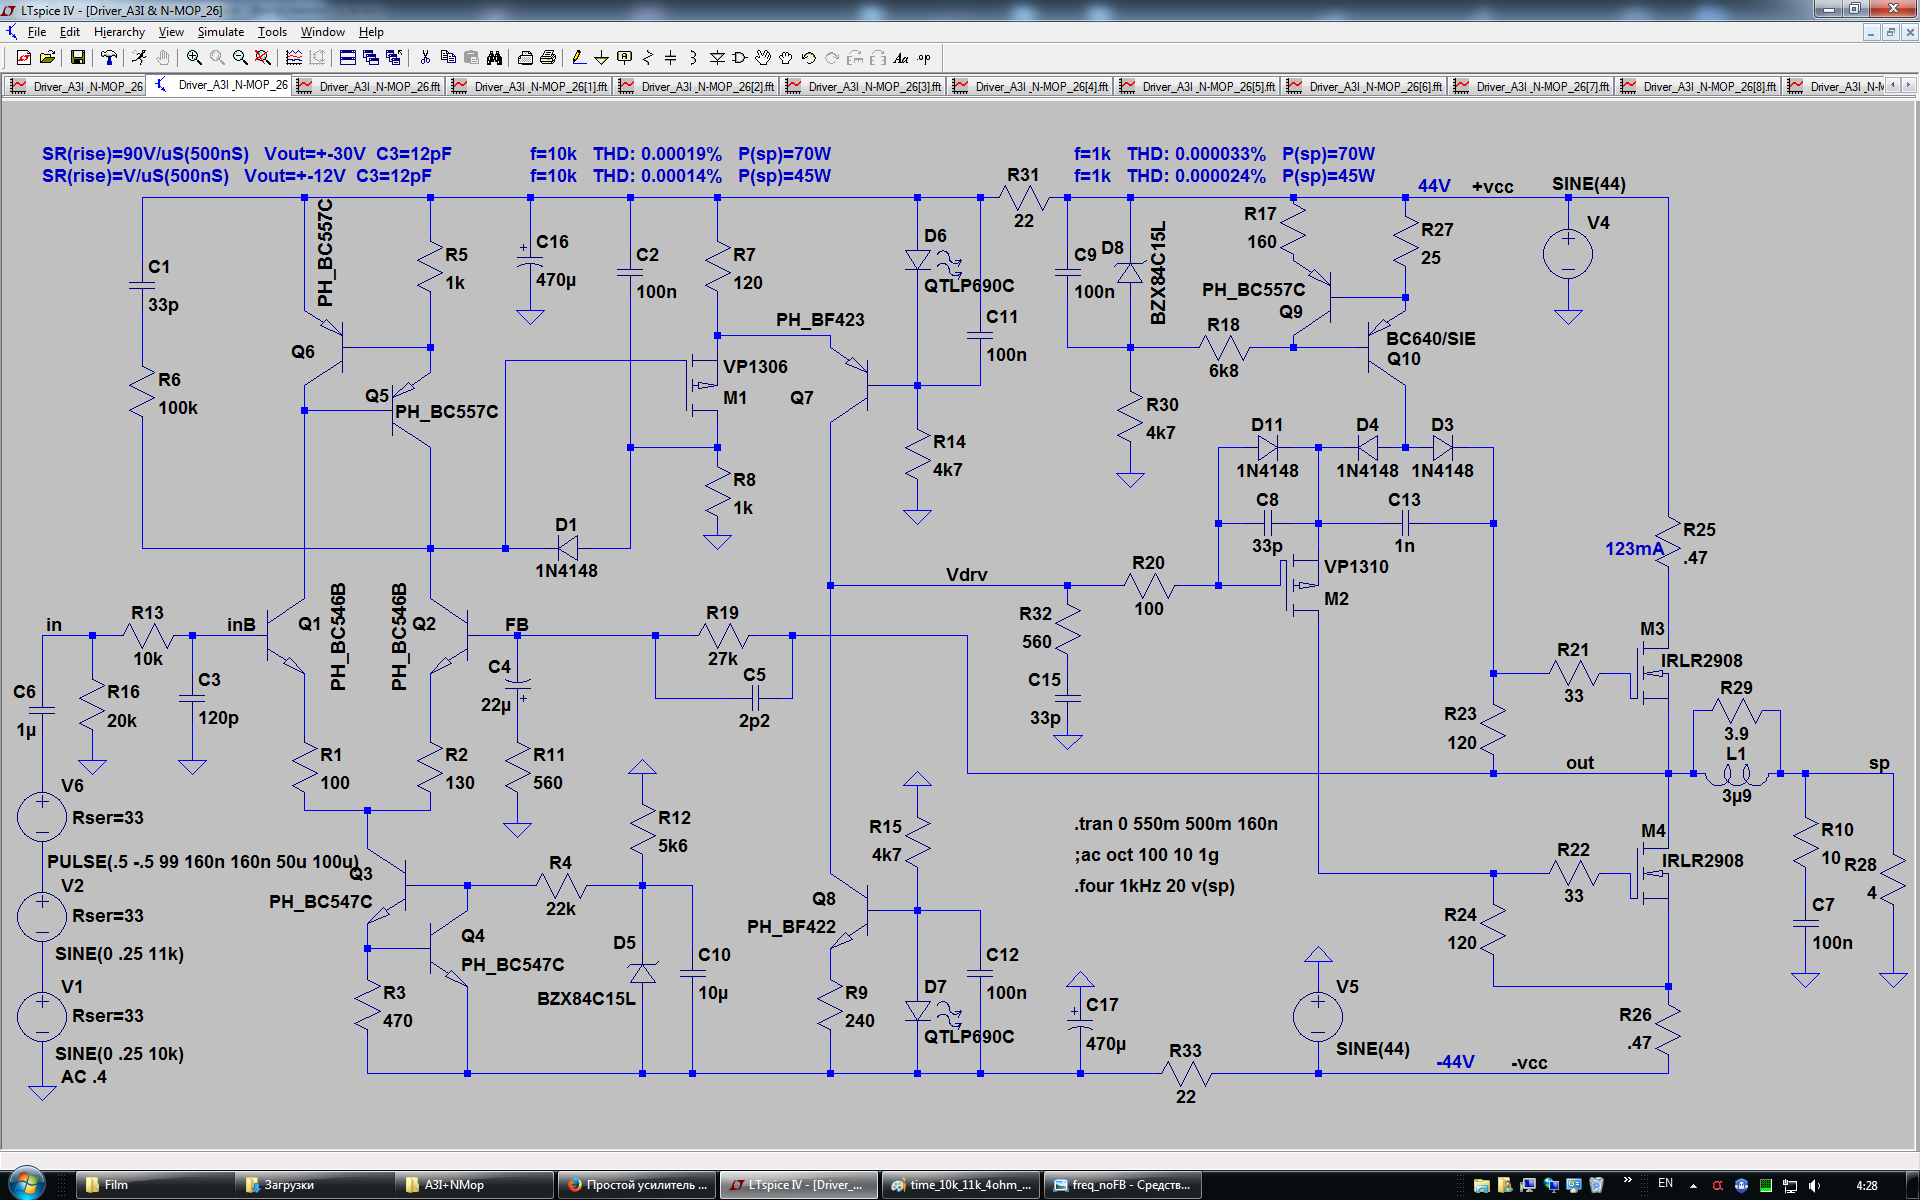Switch to the Driver_A3I_N-MOP_26[1].fft tab
Viewport: 1920px width, 1200px height.
531,86
